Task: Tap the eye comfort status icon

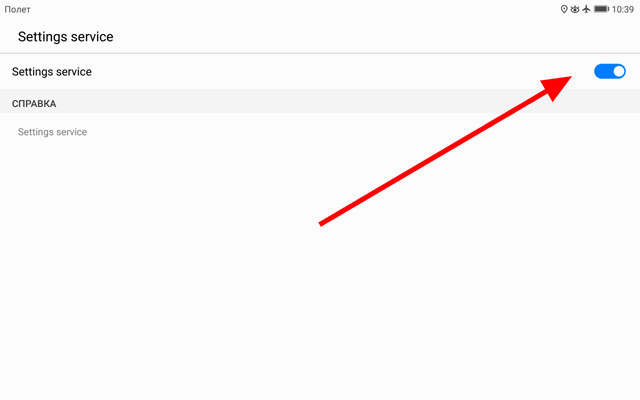Action: (x=575, y=9)
